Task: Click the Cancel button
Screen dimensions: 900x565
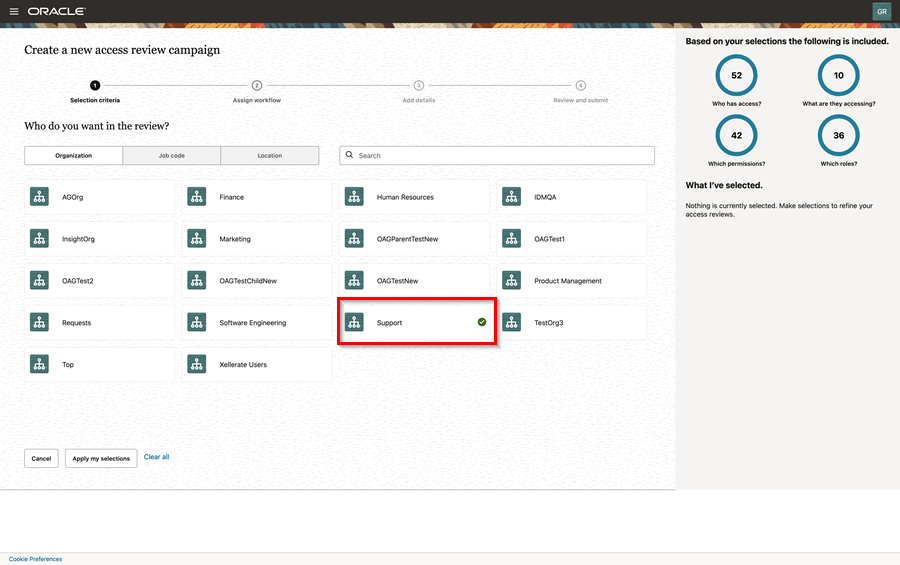Action: [x=41, y=458]
